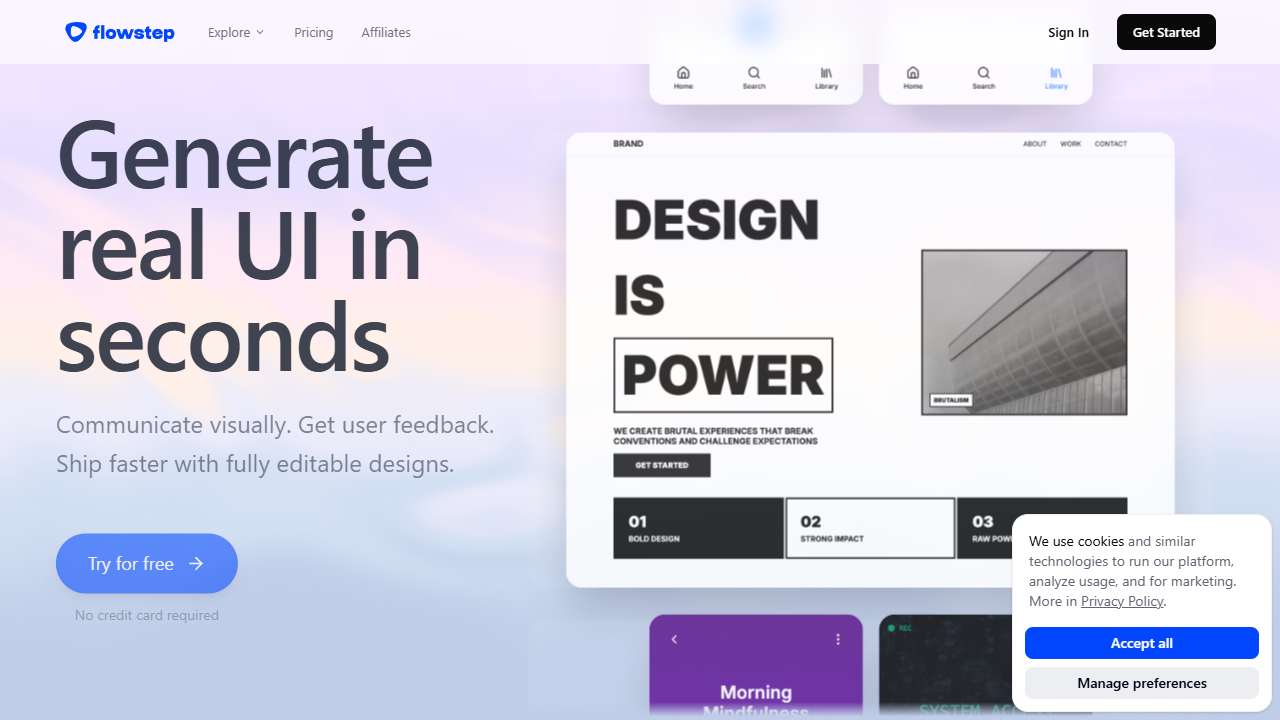Click the flowstep logo icon
1280x720 pixels.
76,32
